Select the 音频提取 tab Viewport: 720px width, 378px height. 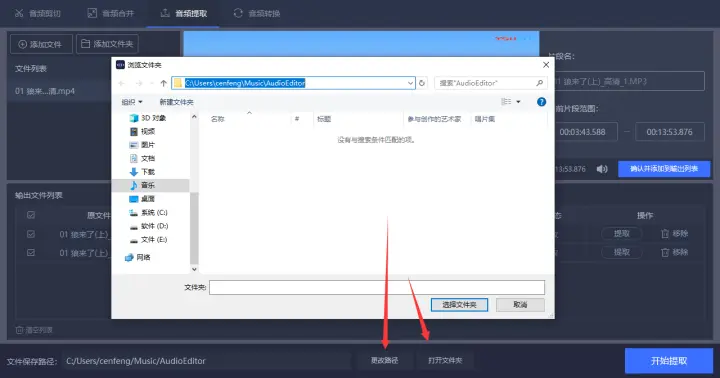click(x=184, y=13)
